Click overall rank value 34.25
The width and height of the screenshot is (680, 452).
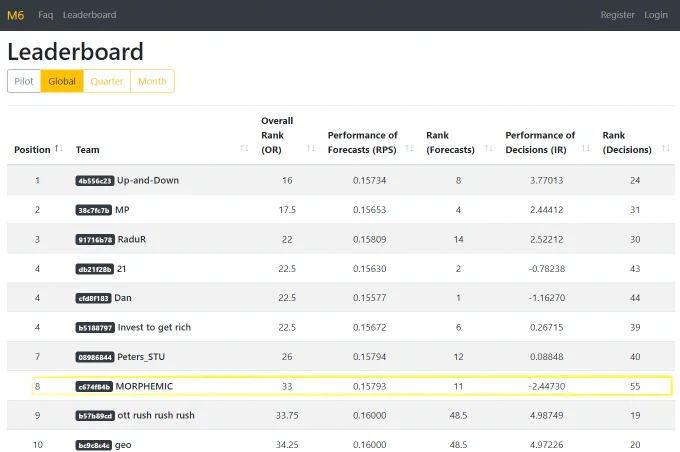287,445
